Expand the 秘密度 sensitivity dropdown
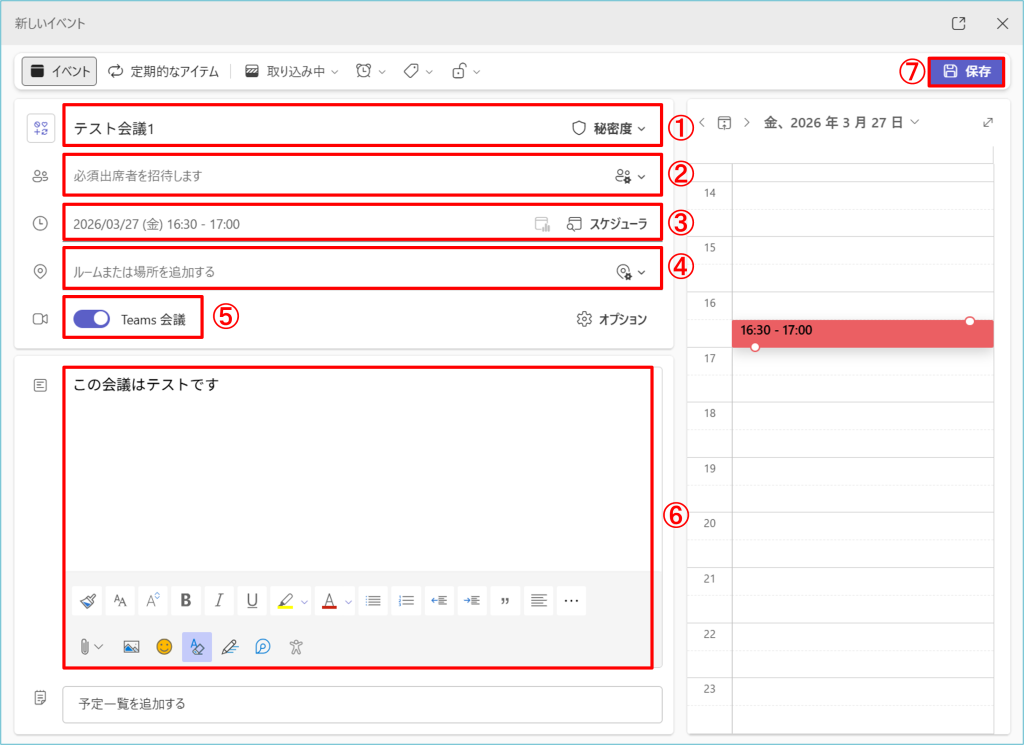 [x=608, y=128]
